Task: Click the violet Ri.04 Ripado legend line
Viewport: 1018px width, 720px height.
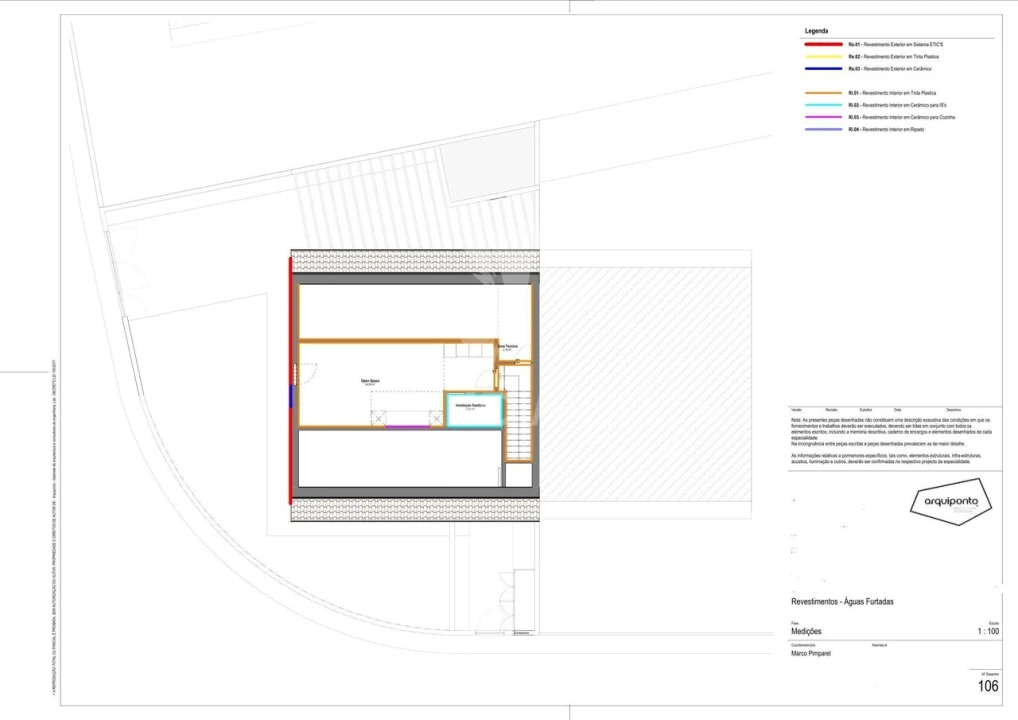Action: coord(823,130)
